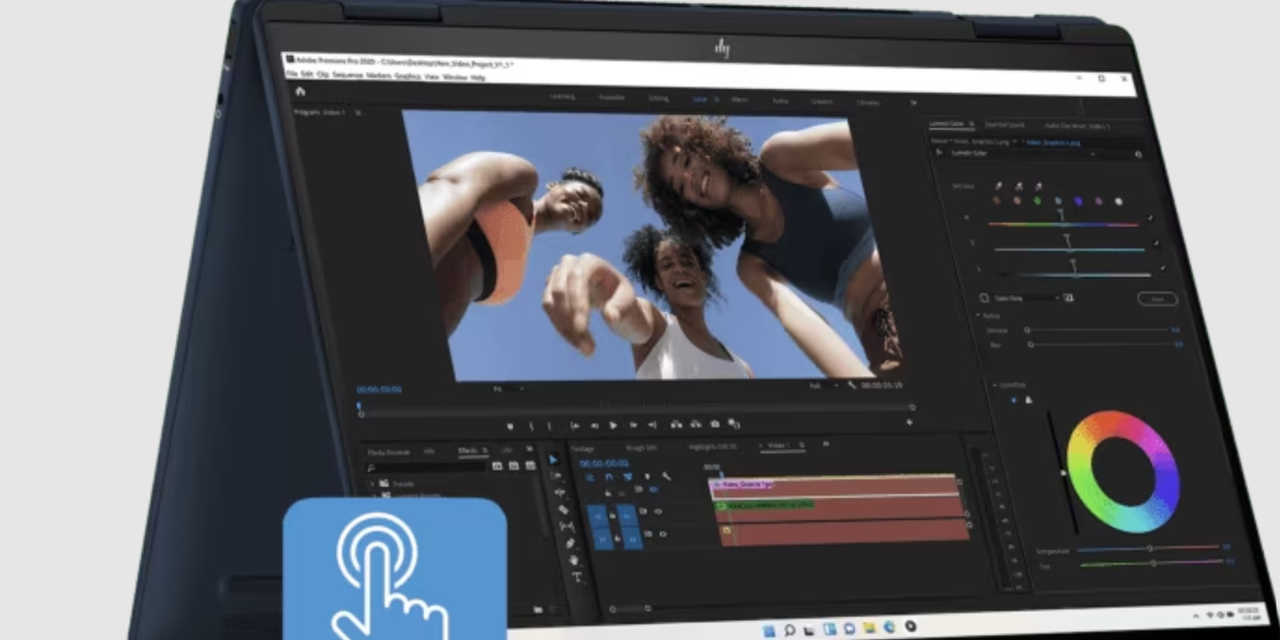Click the camera Export Frame icon
Screen dimensions: 1280x640
point(714,423)
